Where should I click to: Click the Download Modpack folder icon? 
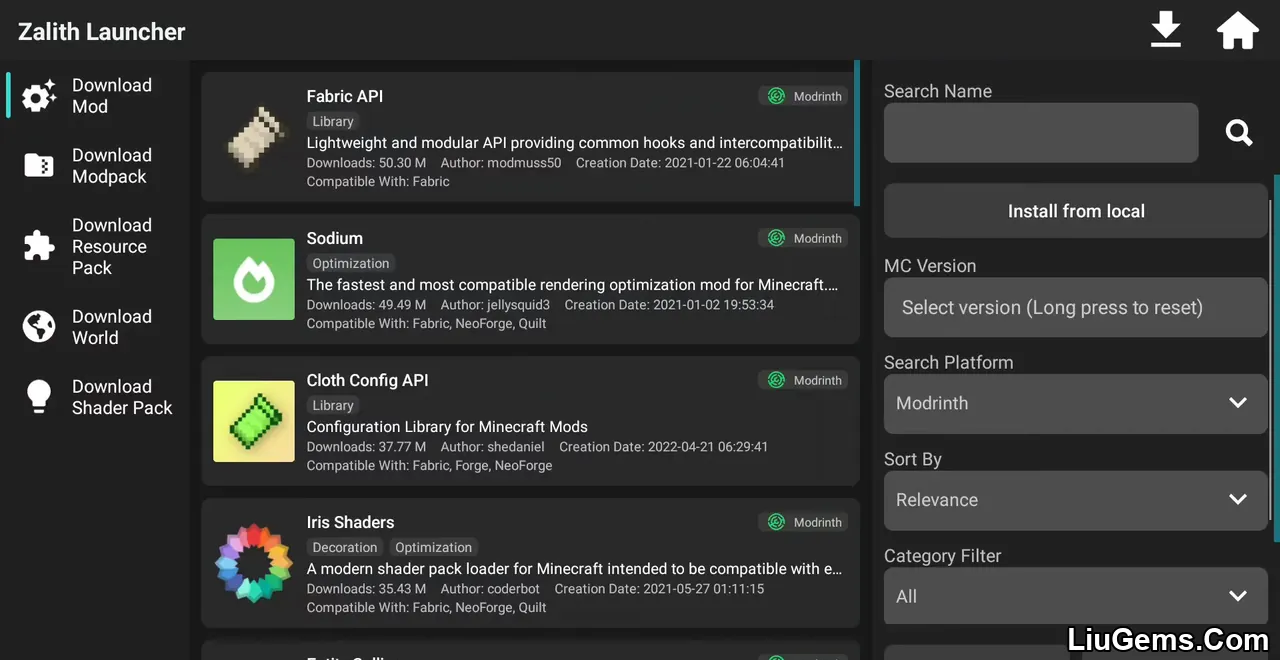pyautogui.click(x=39, y=166)
